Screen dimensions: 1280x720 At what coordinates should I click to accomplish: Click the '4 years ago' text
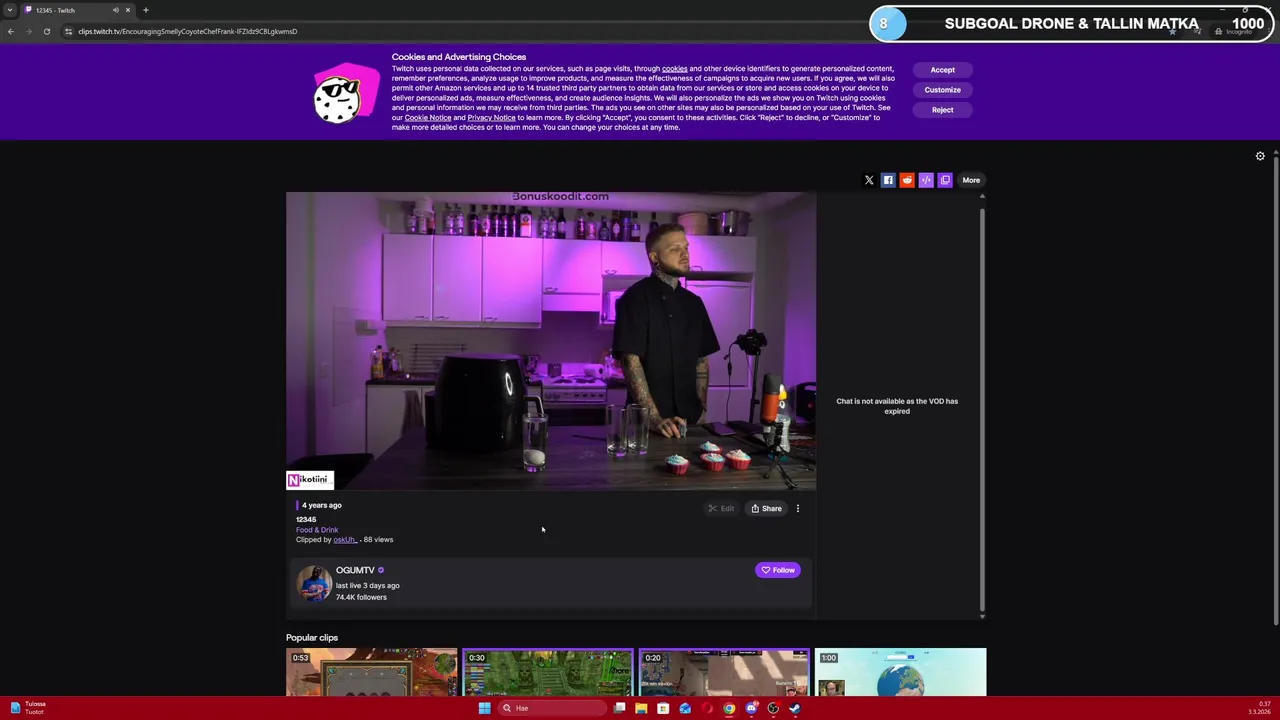(321, 505)
